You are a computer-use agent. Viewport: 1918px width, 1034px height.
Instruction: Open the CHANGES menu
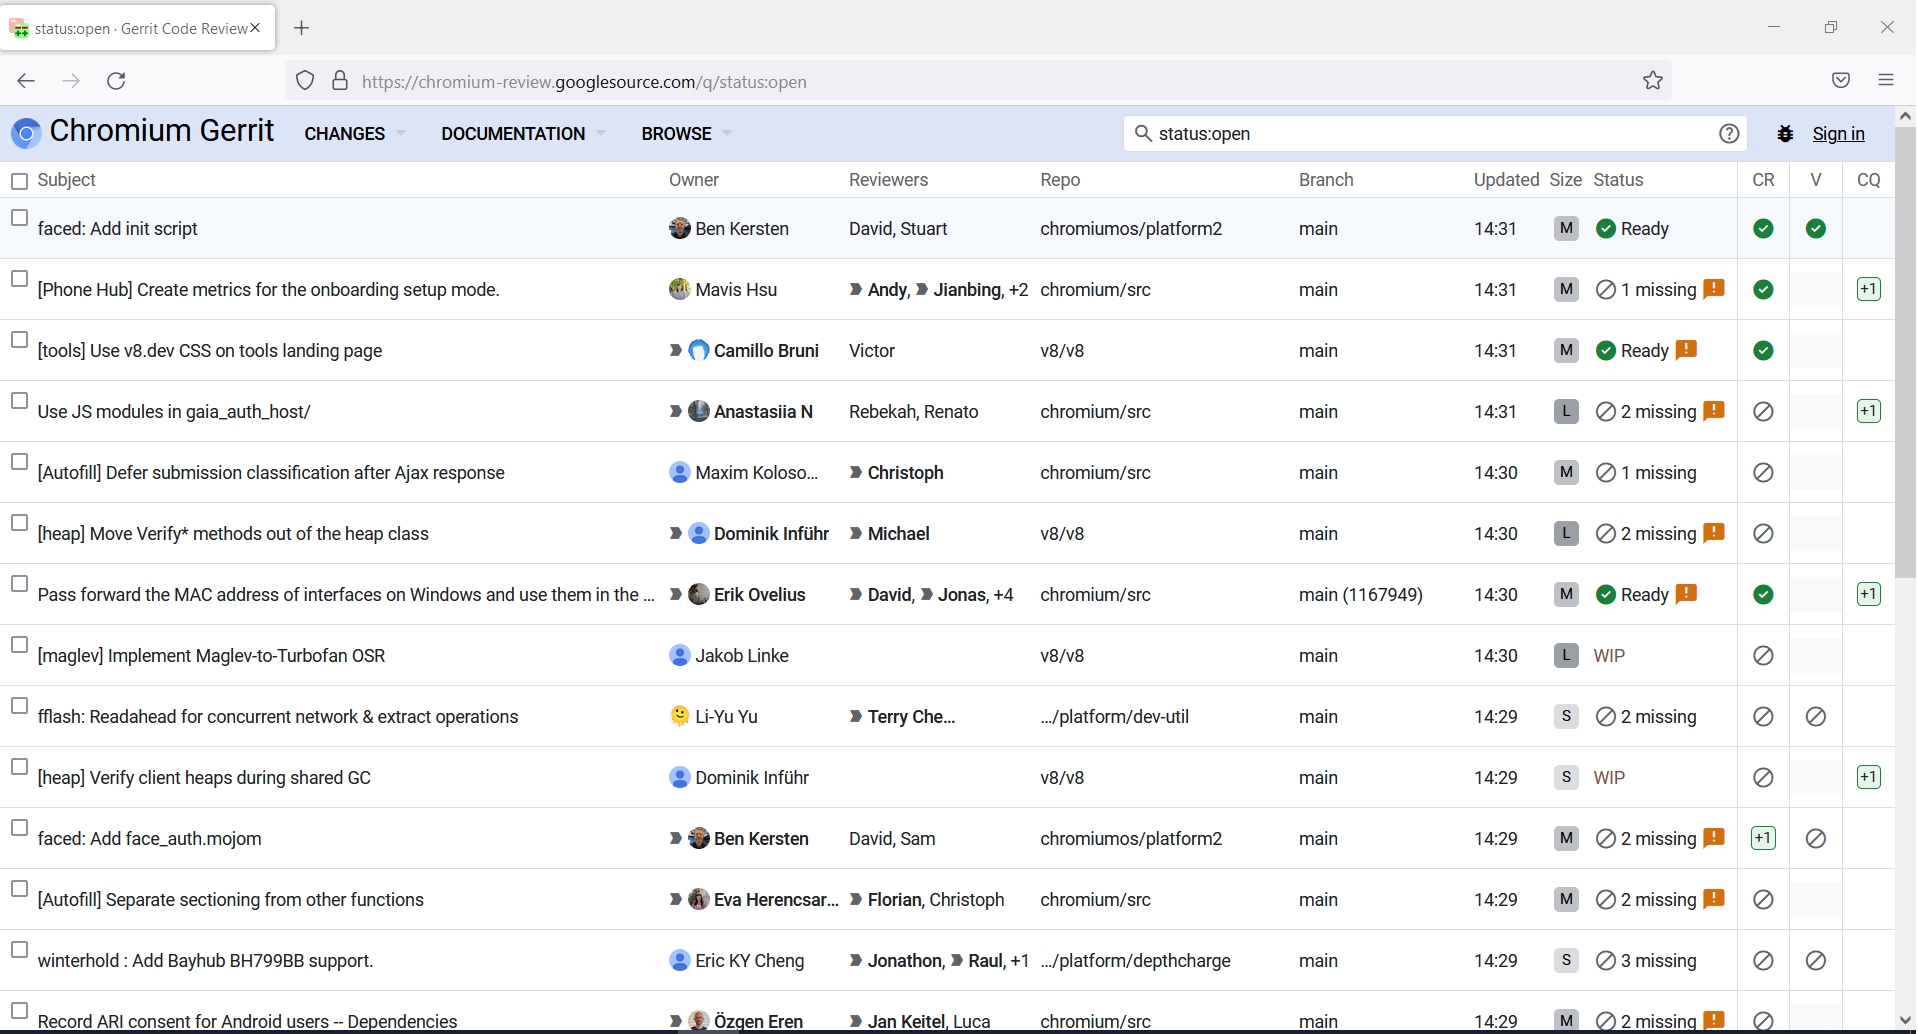coord(345,134)
